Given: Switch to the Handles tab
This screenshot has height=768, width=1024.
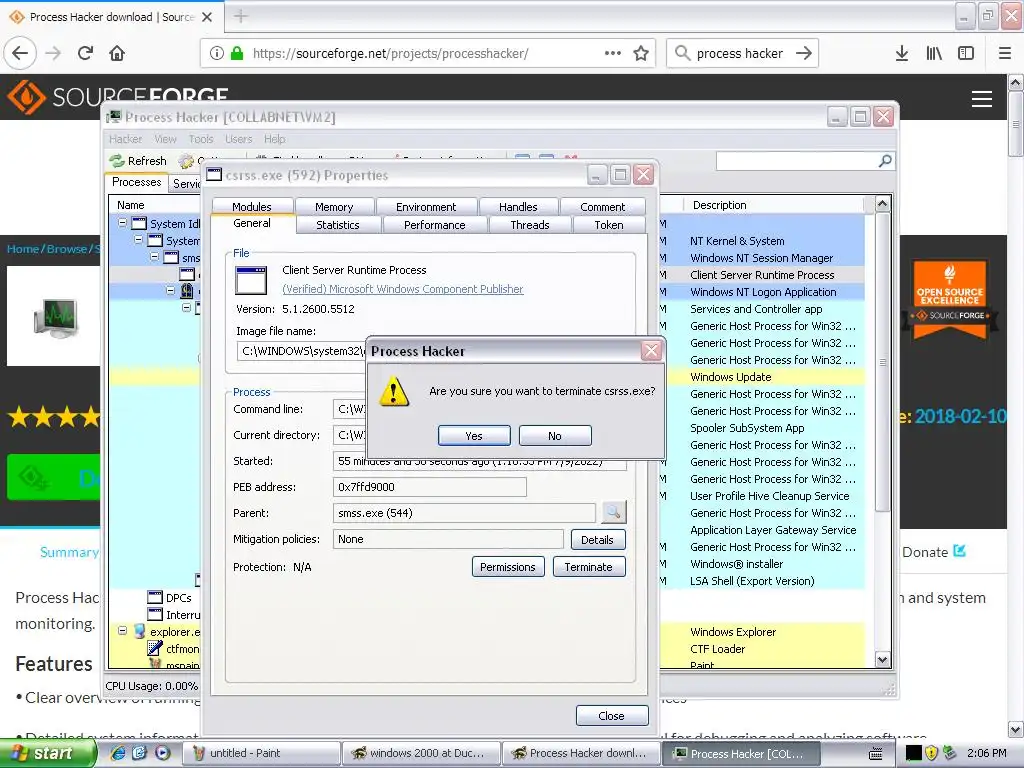Looking at the screenshot, I should click(x=518, y=206).
